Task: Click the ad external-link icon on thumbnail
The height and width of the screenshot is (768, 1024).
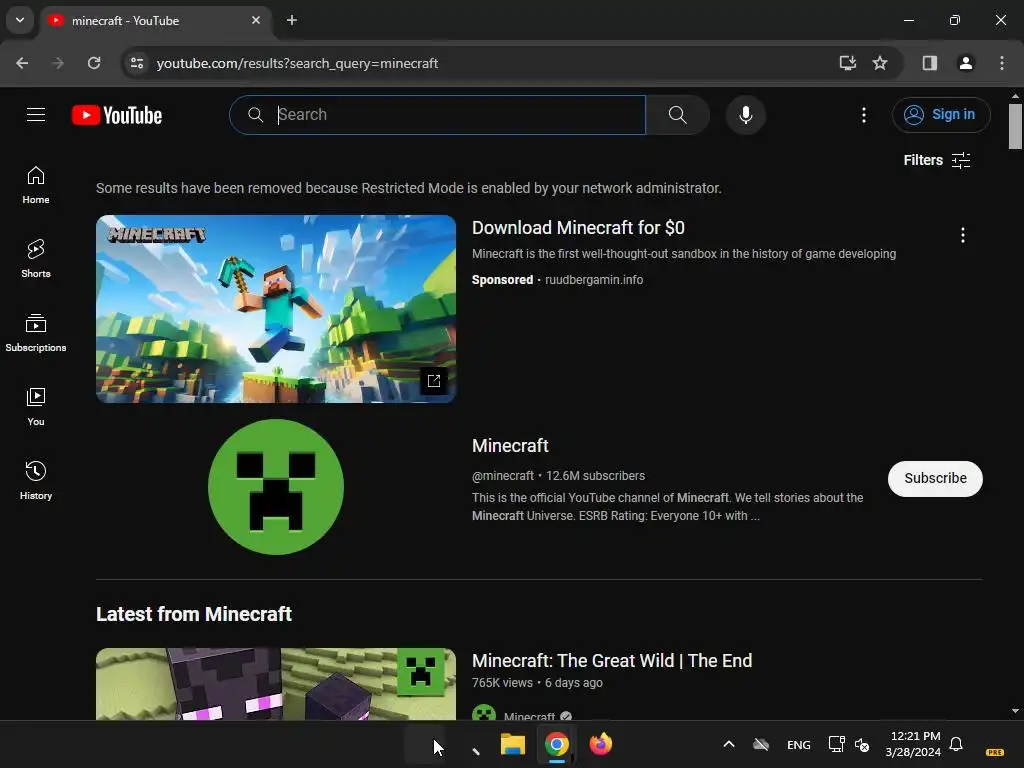Action: pos(434,381)
